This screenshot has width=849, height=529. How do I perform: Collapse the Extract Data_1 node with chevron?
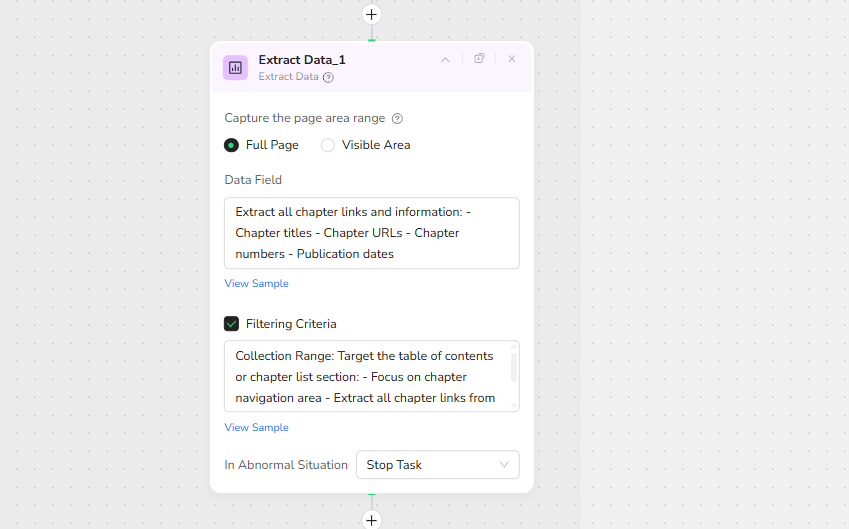click(445, 59)
